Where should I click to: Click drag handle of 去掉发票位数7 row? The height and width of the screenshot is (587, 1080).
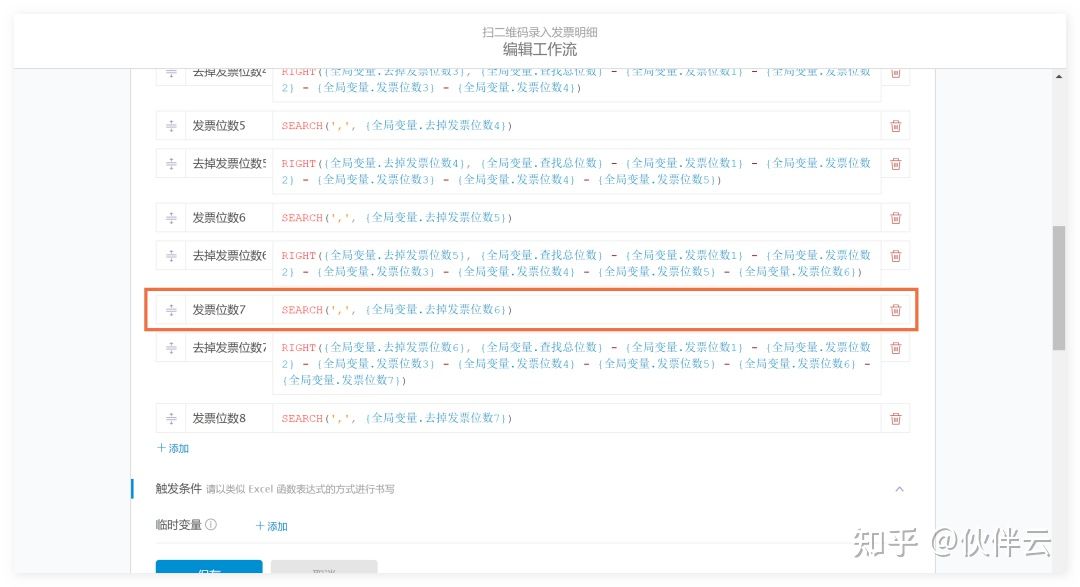[x=171, y=348]
